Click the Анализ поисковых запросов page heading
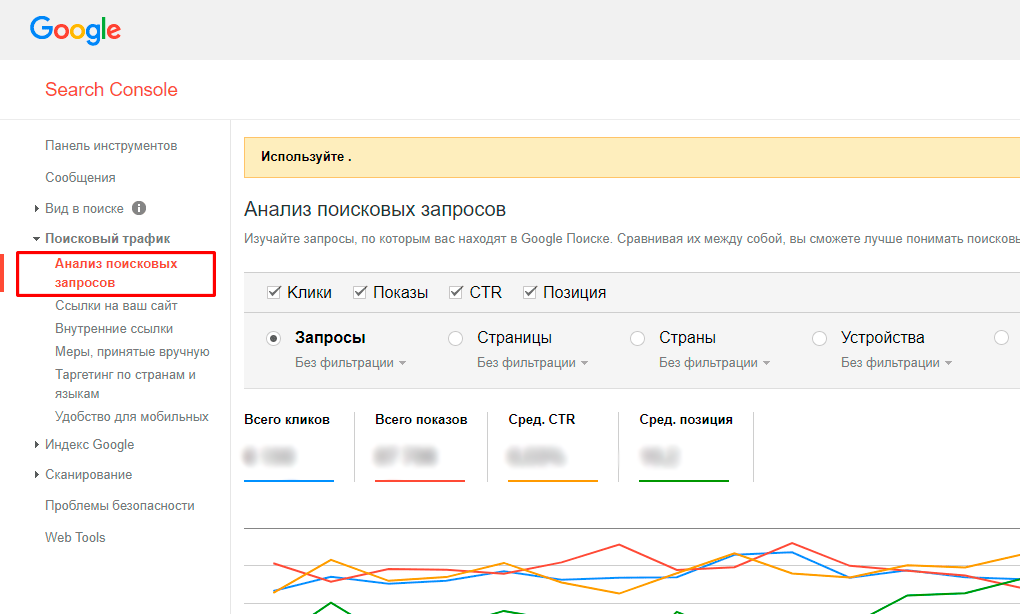This screenshot has width=1020, height=614. click(375, 209)
